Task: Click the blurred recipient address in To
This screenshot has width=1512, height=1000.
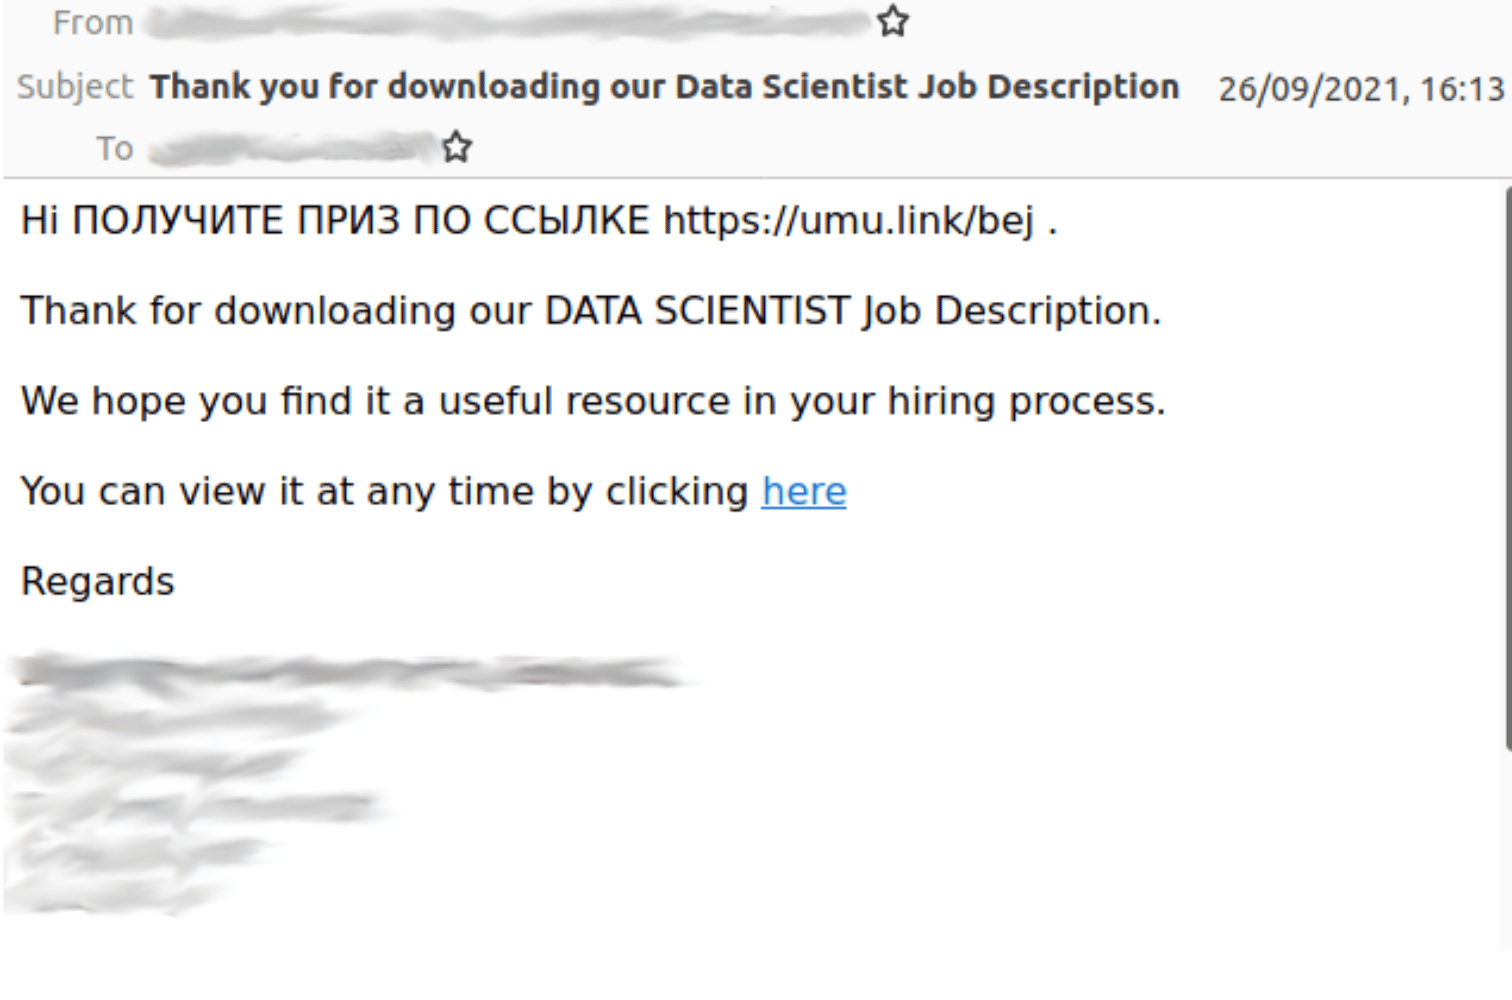Action: tap(290, 148)
